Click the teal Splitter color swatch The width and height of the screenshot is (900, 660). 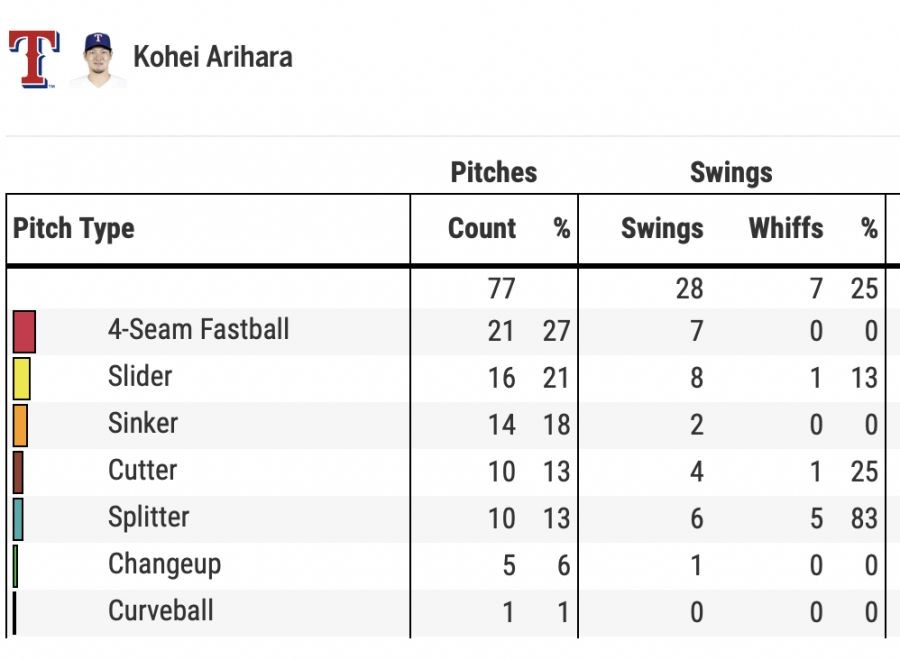18,518
